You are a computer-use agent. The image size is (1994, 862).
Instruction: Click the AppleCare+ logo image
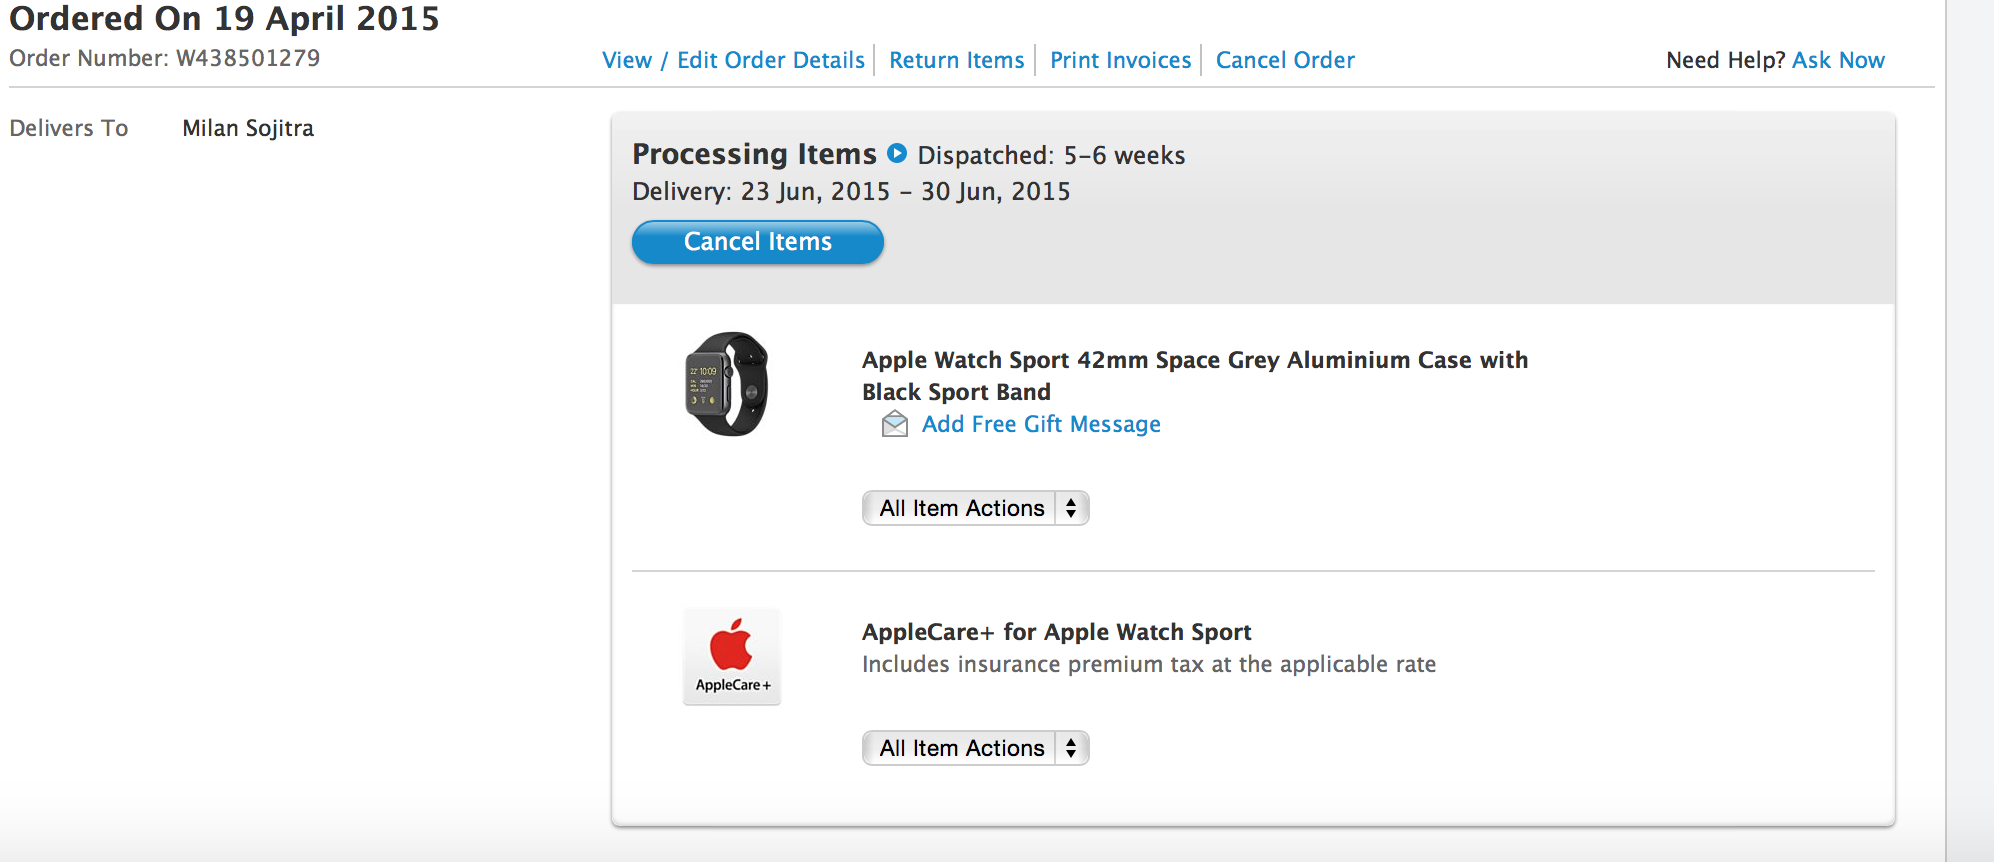732,656
